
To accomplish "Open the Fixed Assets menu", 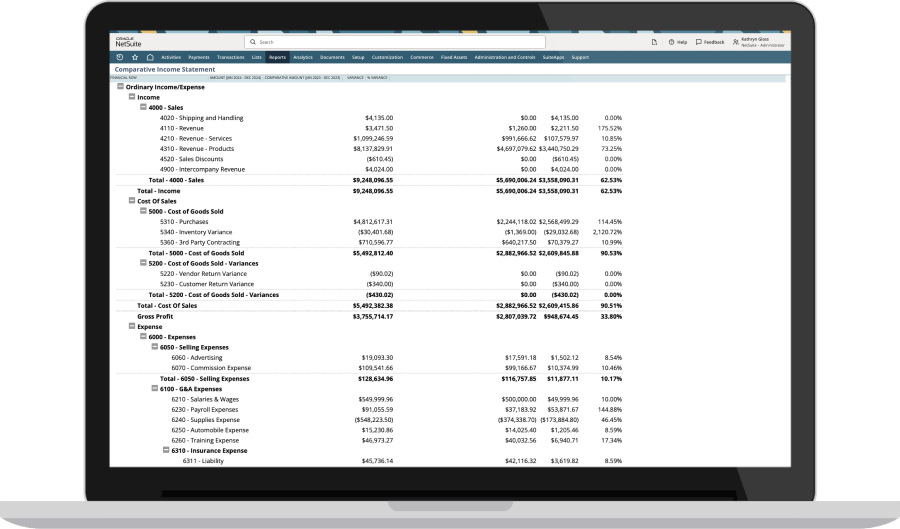I will click(453, 57).
